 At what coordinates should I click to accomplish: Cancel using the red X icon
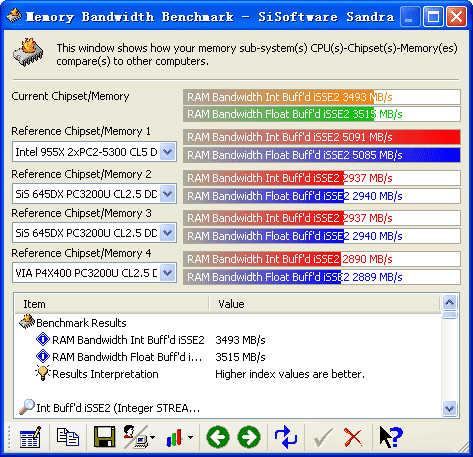click(x=353, y=437)
